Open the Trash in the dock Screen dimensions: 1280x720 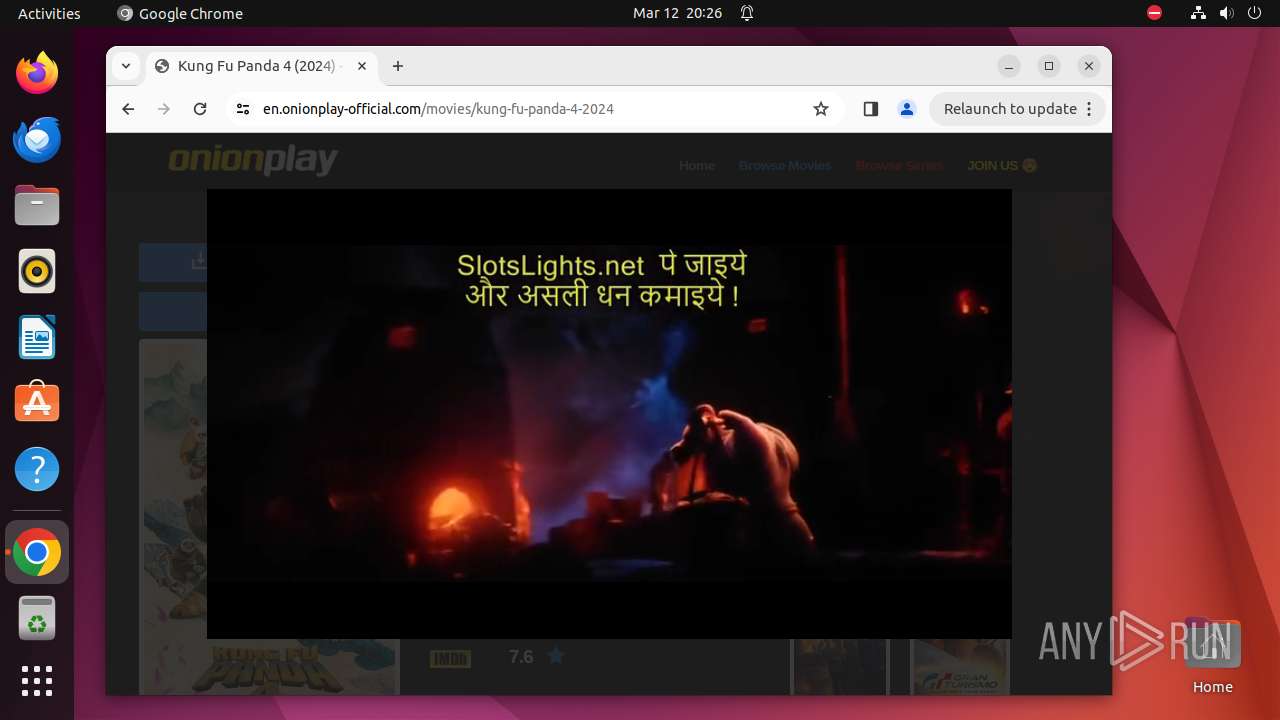click(37, 618)
